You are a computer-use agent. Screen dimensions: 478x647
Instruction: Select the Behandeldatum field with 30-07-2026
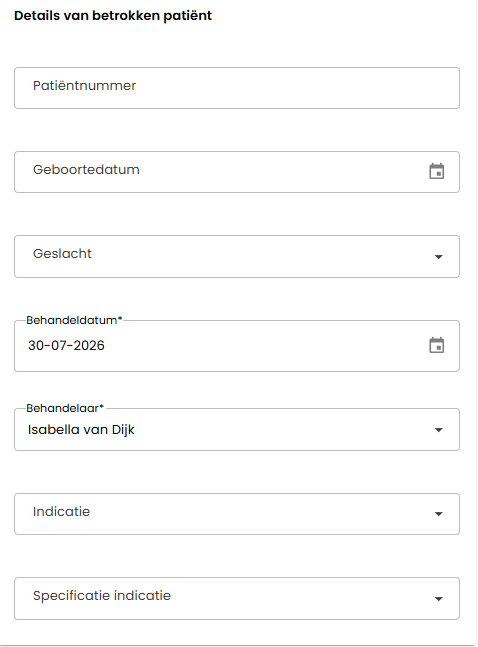click(237, 346)
